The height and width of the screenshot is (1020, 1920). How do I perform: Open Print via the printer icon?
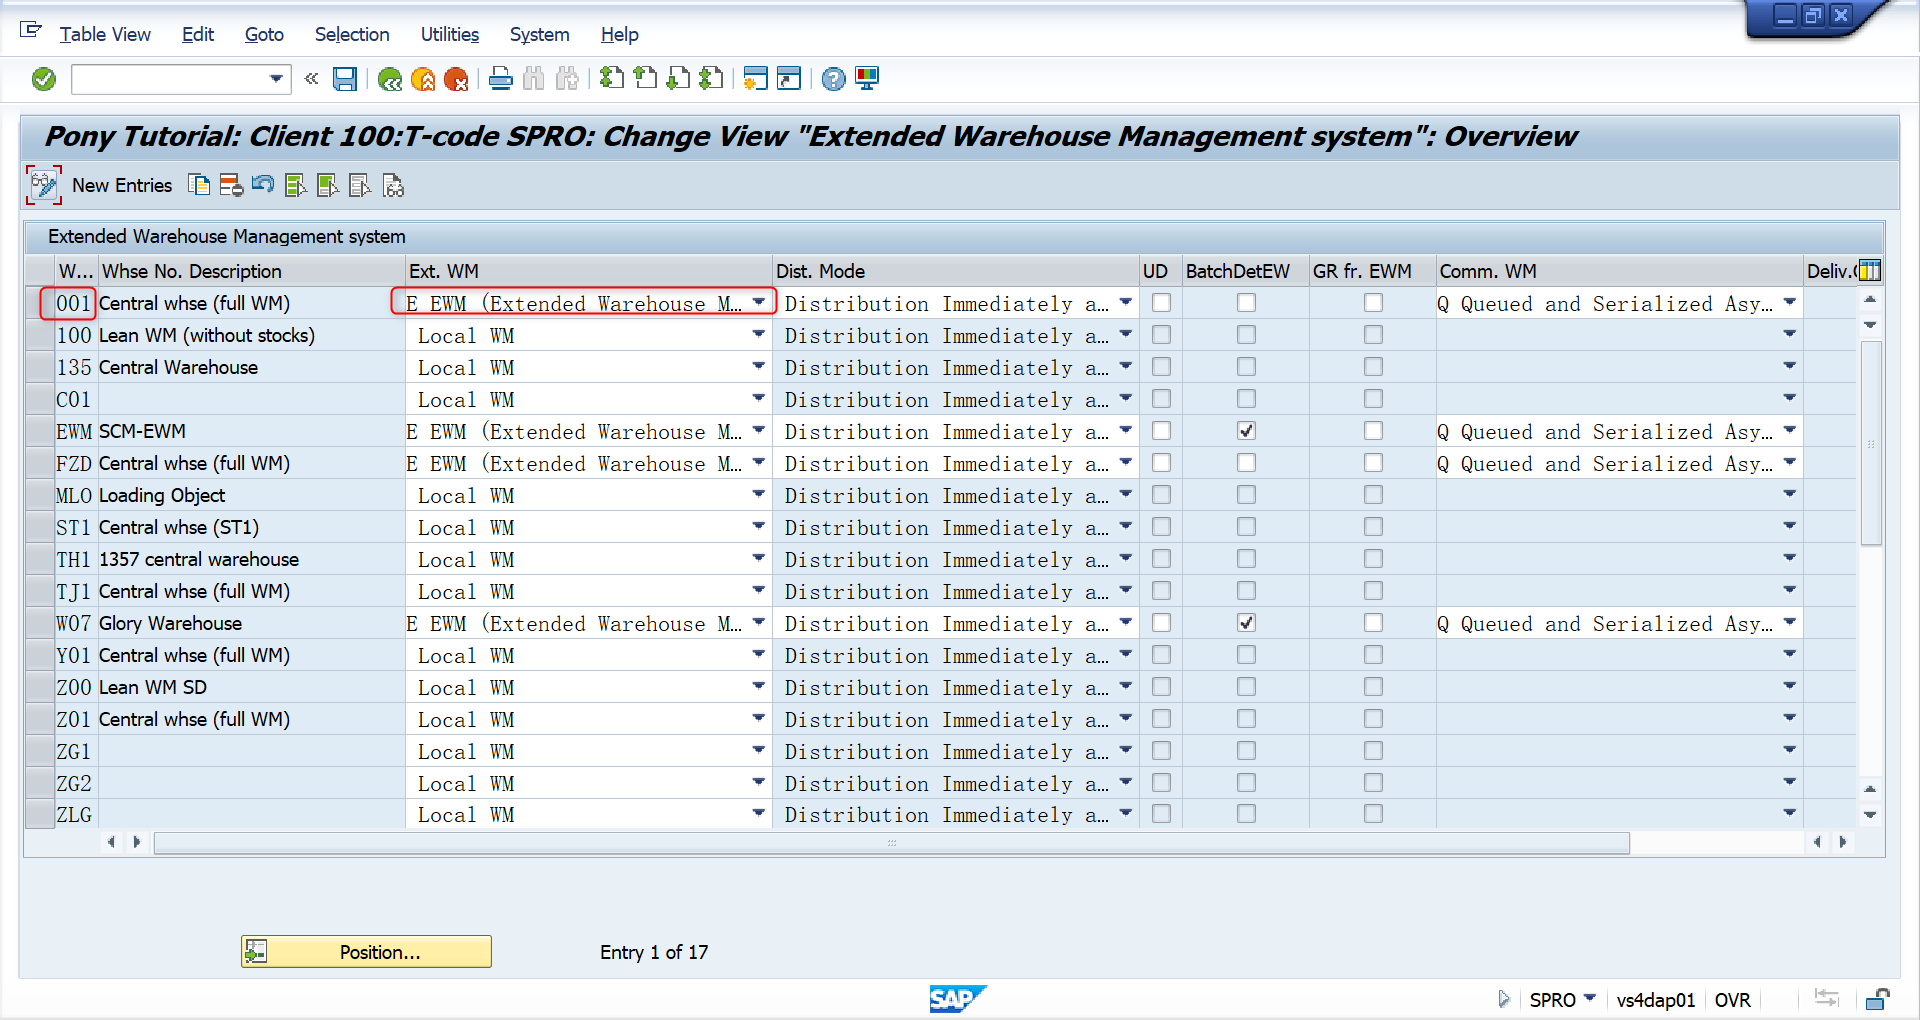point(500,79)
